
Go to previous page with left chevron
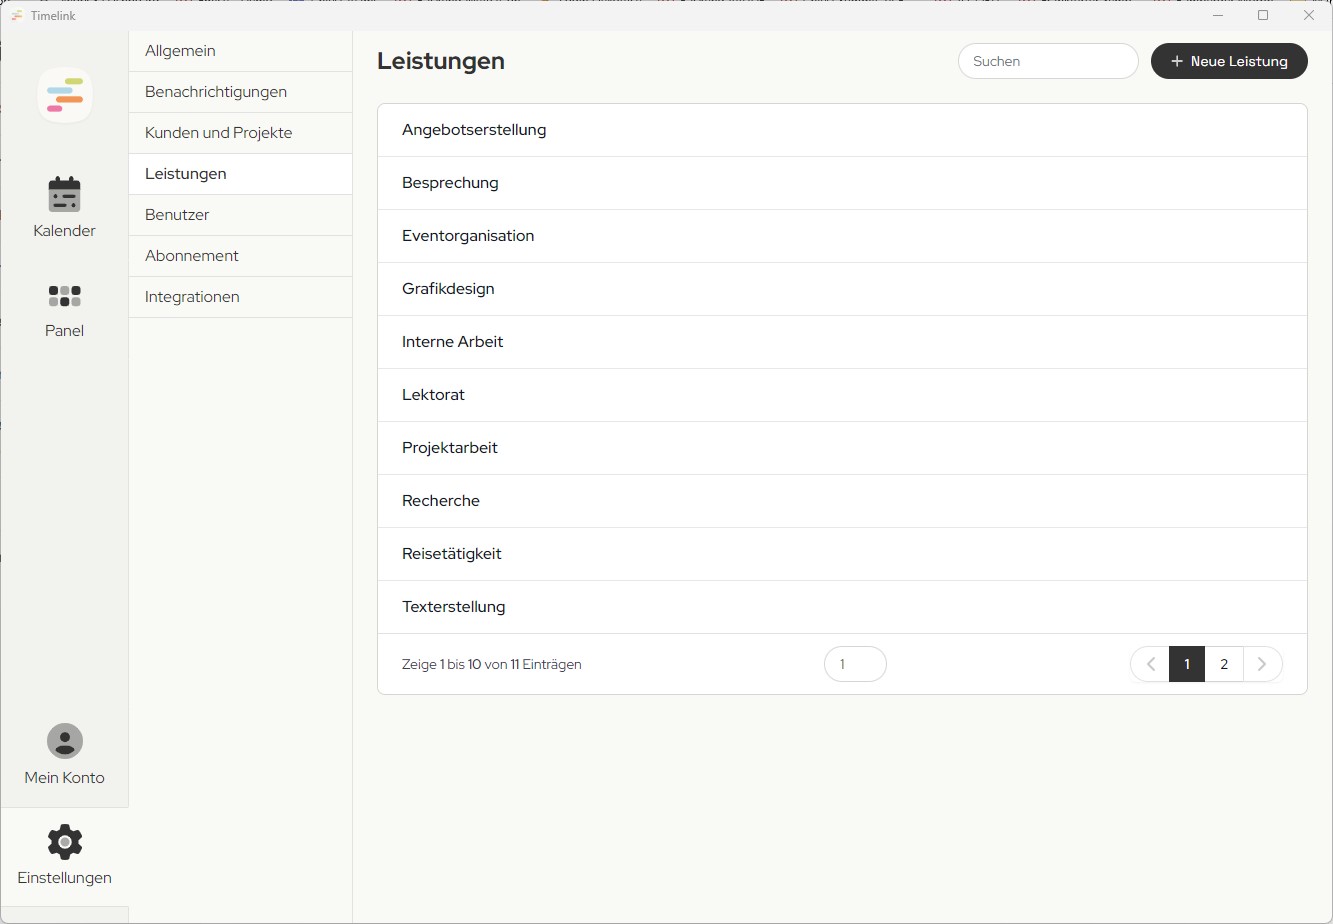pyautogui.click(x=1150, y=664)
